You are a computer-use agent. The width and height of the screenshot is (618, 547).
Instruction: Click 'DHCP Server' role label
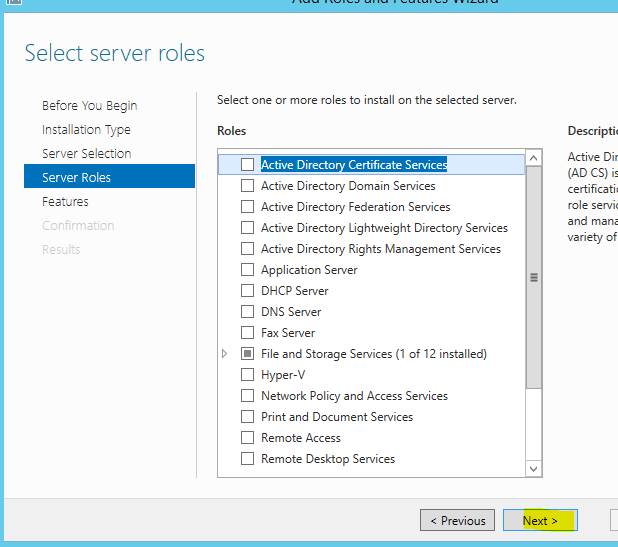(294, 291)
